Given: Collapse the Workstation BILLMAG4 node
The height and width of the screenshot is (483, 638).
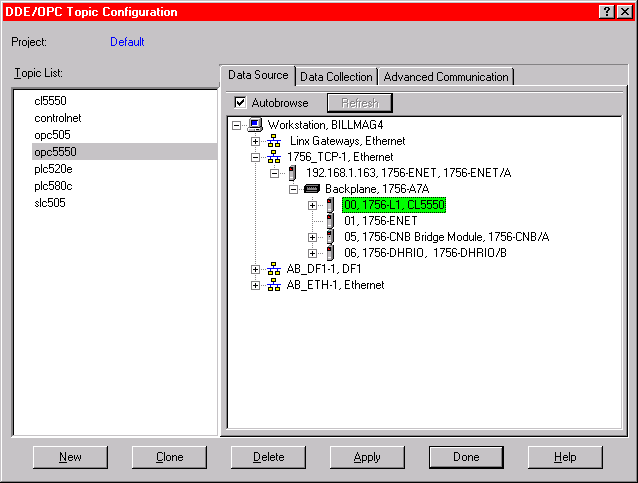Looking at the screenshot, I should pyautogui.click(x=236, y=125).
